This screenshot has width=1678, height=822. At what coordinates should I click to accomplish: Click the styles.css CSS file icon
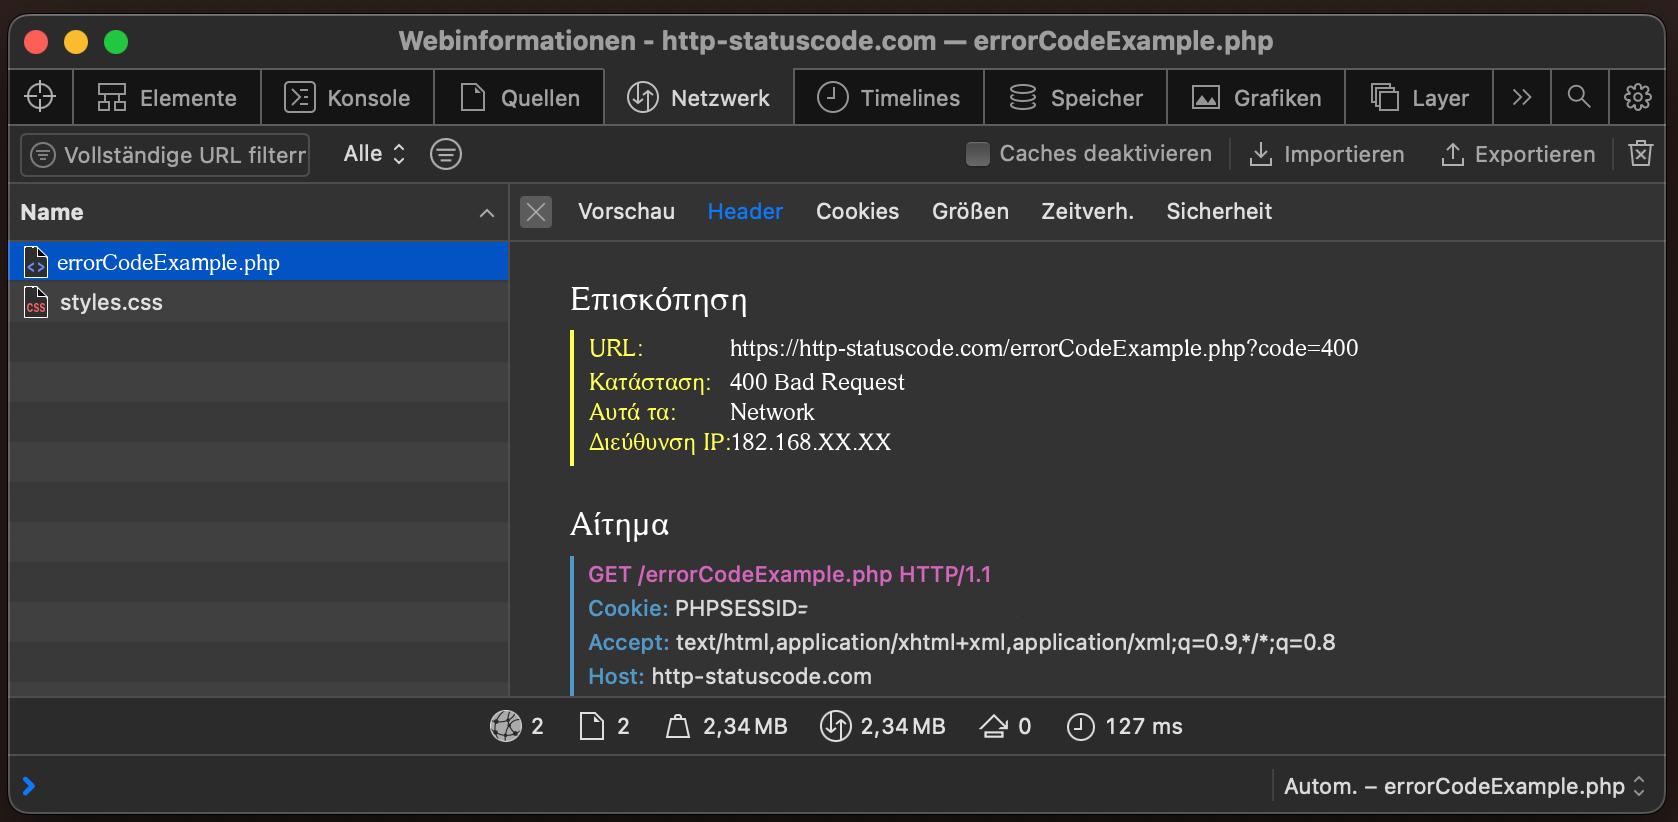[36, 302]
